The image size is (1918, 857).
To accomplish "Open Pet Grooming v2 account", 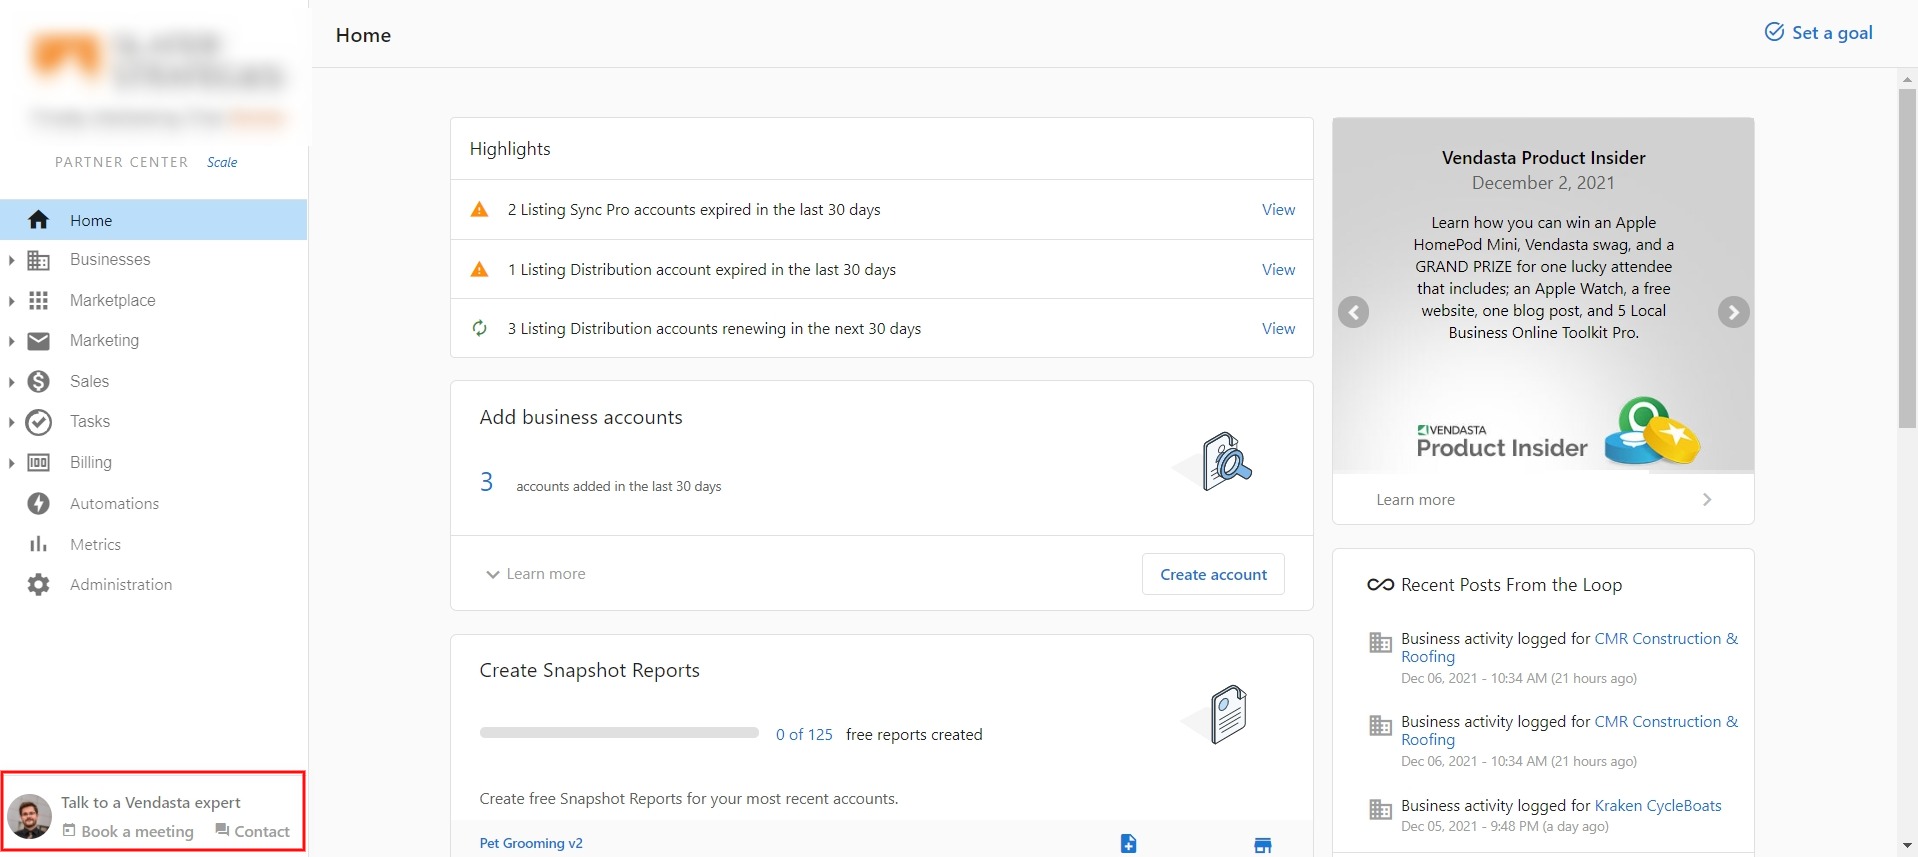I will pos(531,844).
